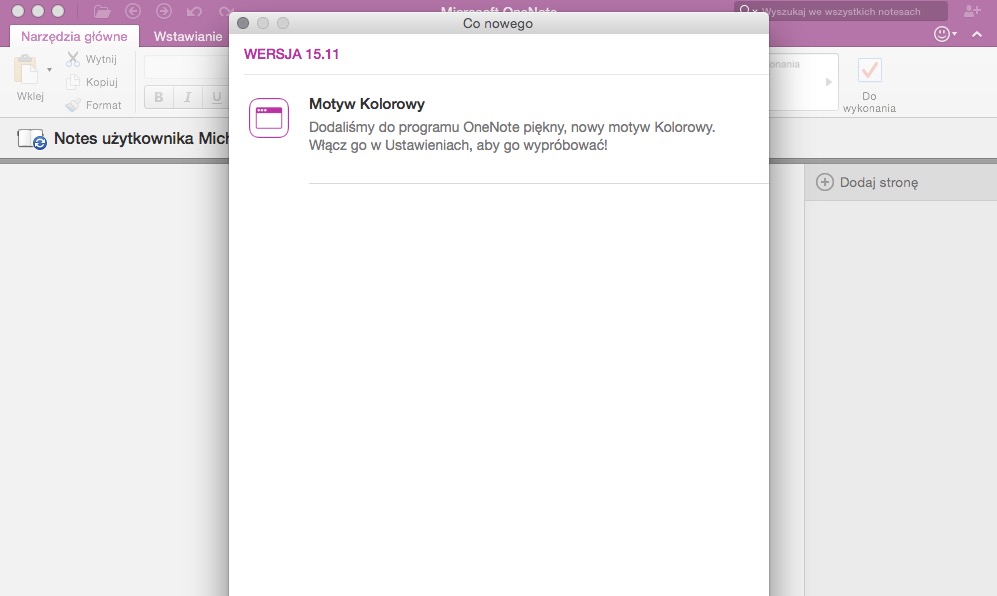Viewport: 997px width, 596px height.
Task: Click the undo arrow icon
Action: coord(195,12)
